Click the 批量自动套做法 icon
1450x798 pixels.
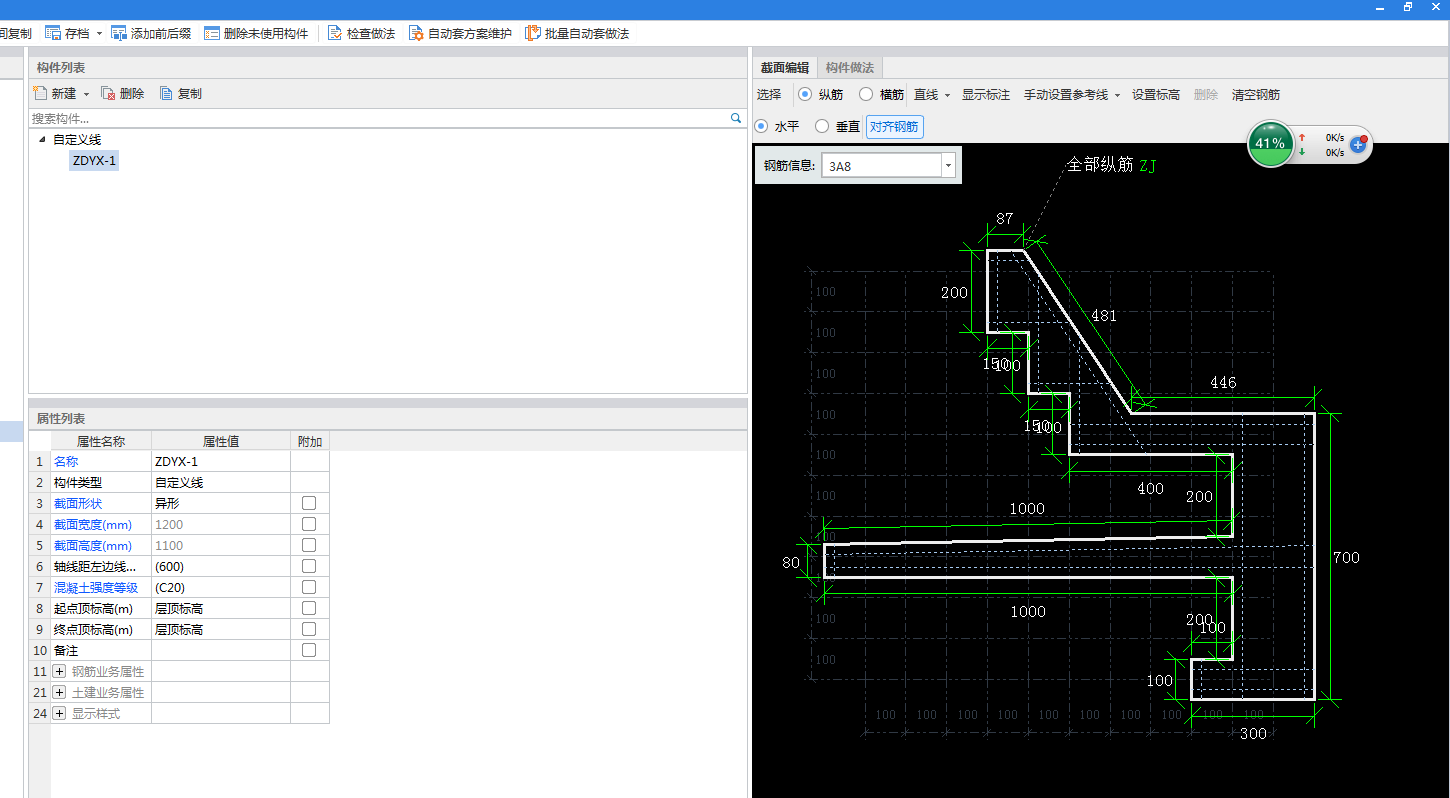click(533, 33)
